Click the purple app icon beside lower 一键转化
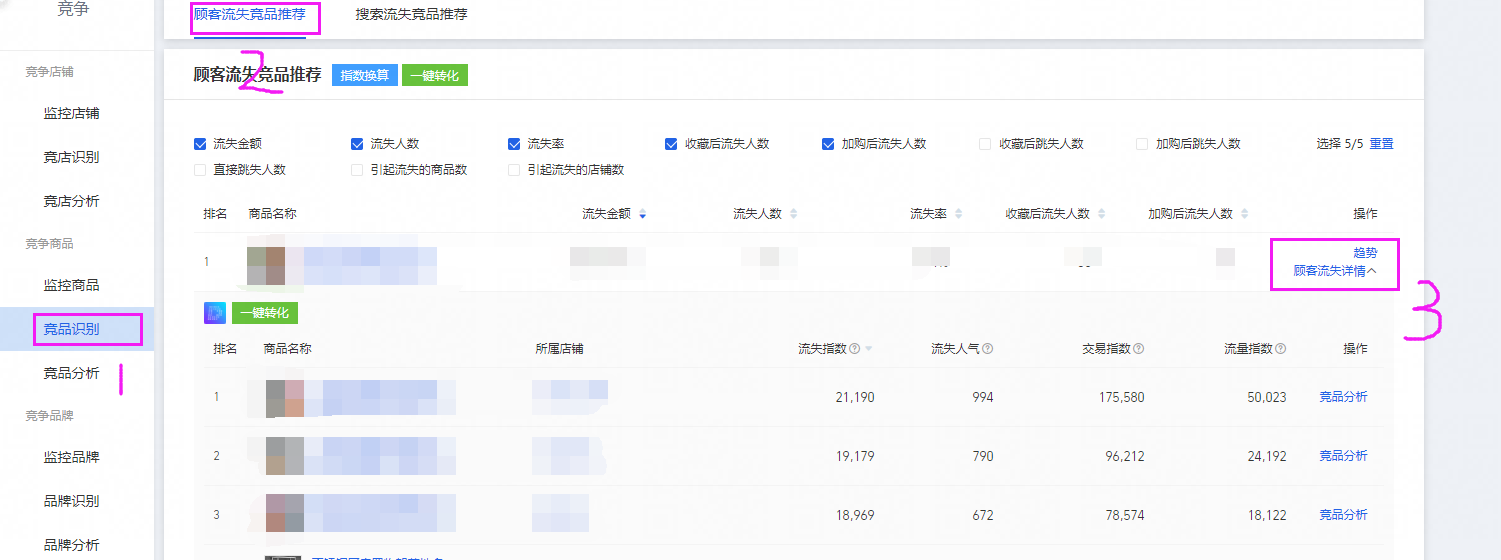Image resolution: width=1501 pixels, height=560 pixels. (215, 313)
